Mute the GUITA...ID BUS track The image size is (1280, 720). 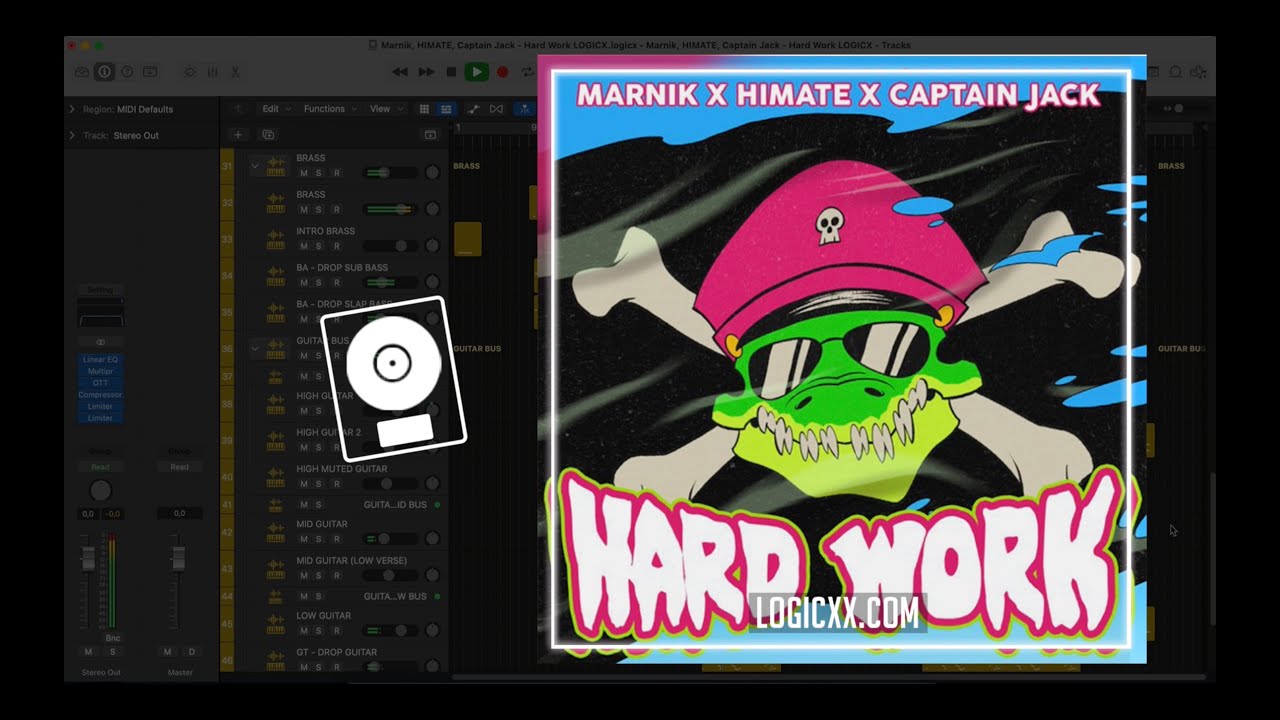click(x=304, y=505)
